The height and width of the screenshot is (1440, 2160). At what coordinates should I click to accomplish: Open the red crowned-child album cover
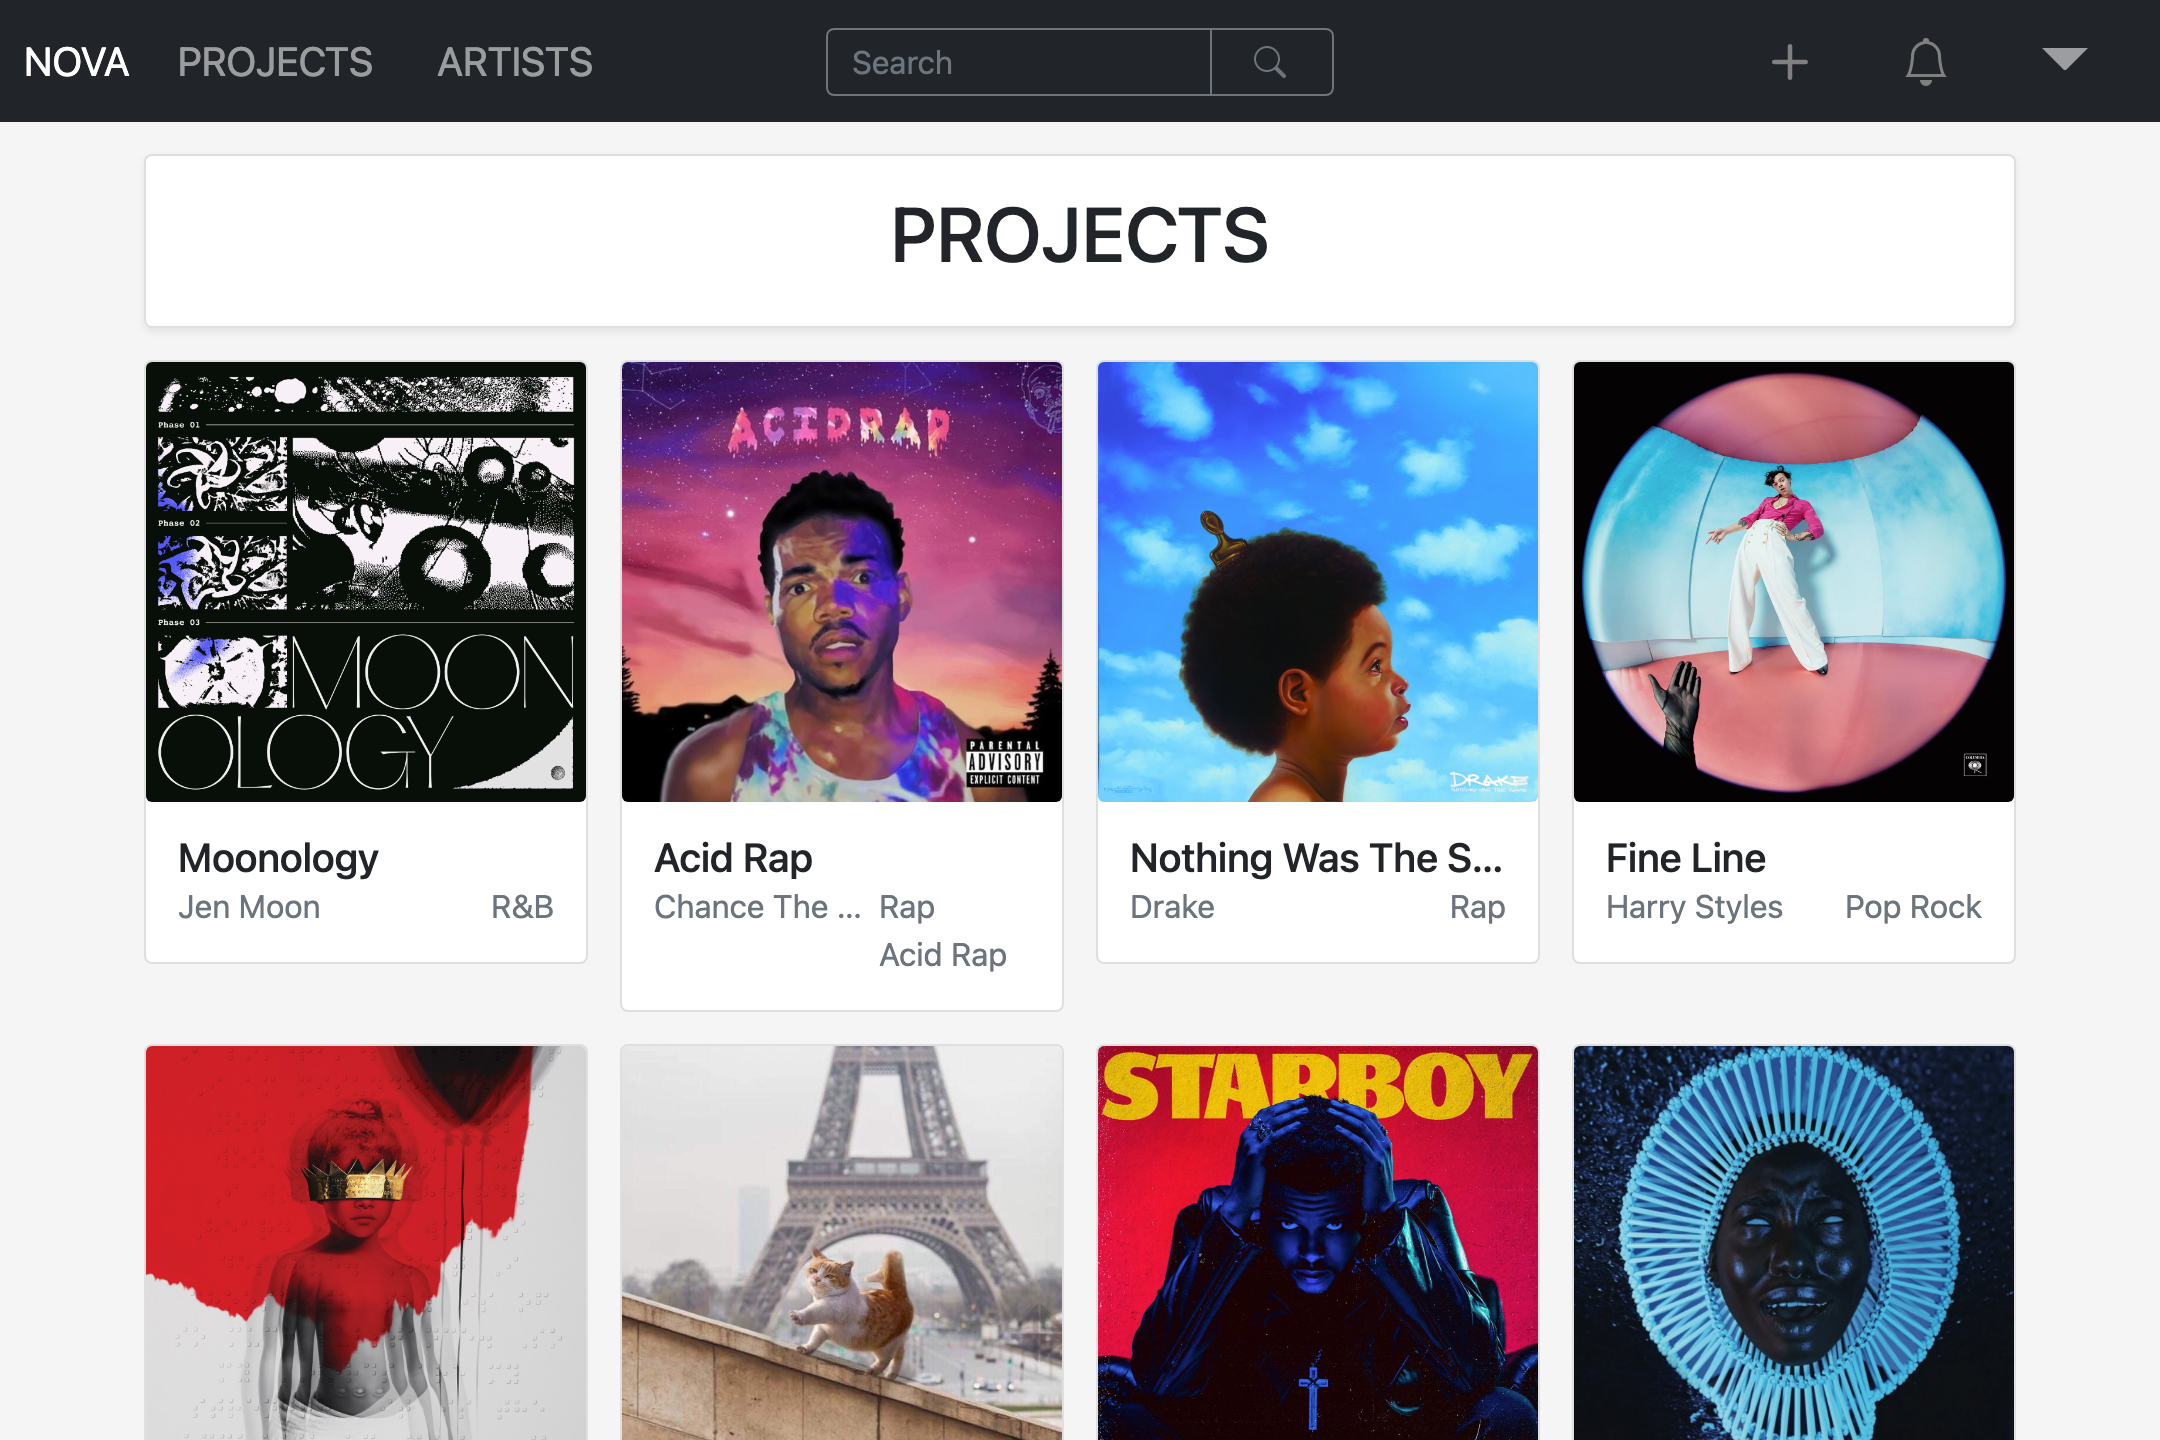366,1243
